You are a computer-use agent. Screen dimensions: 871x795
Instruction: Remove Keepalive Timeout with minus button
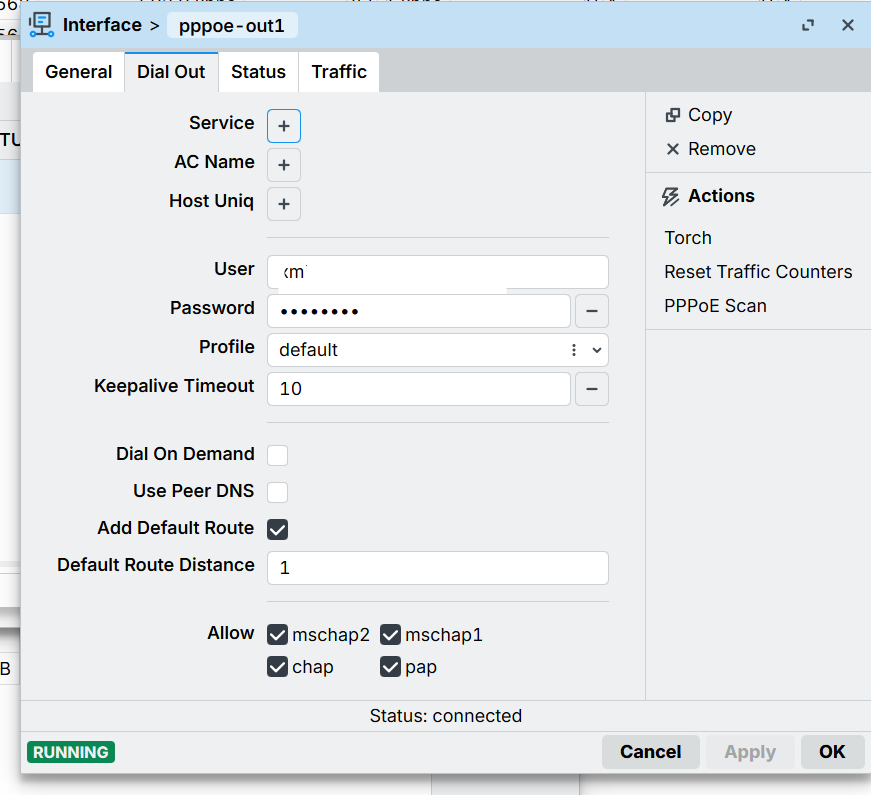coord(592,389)
